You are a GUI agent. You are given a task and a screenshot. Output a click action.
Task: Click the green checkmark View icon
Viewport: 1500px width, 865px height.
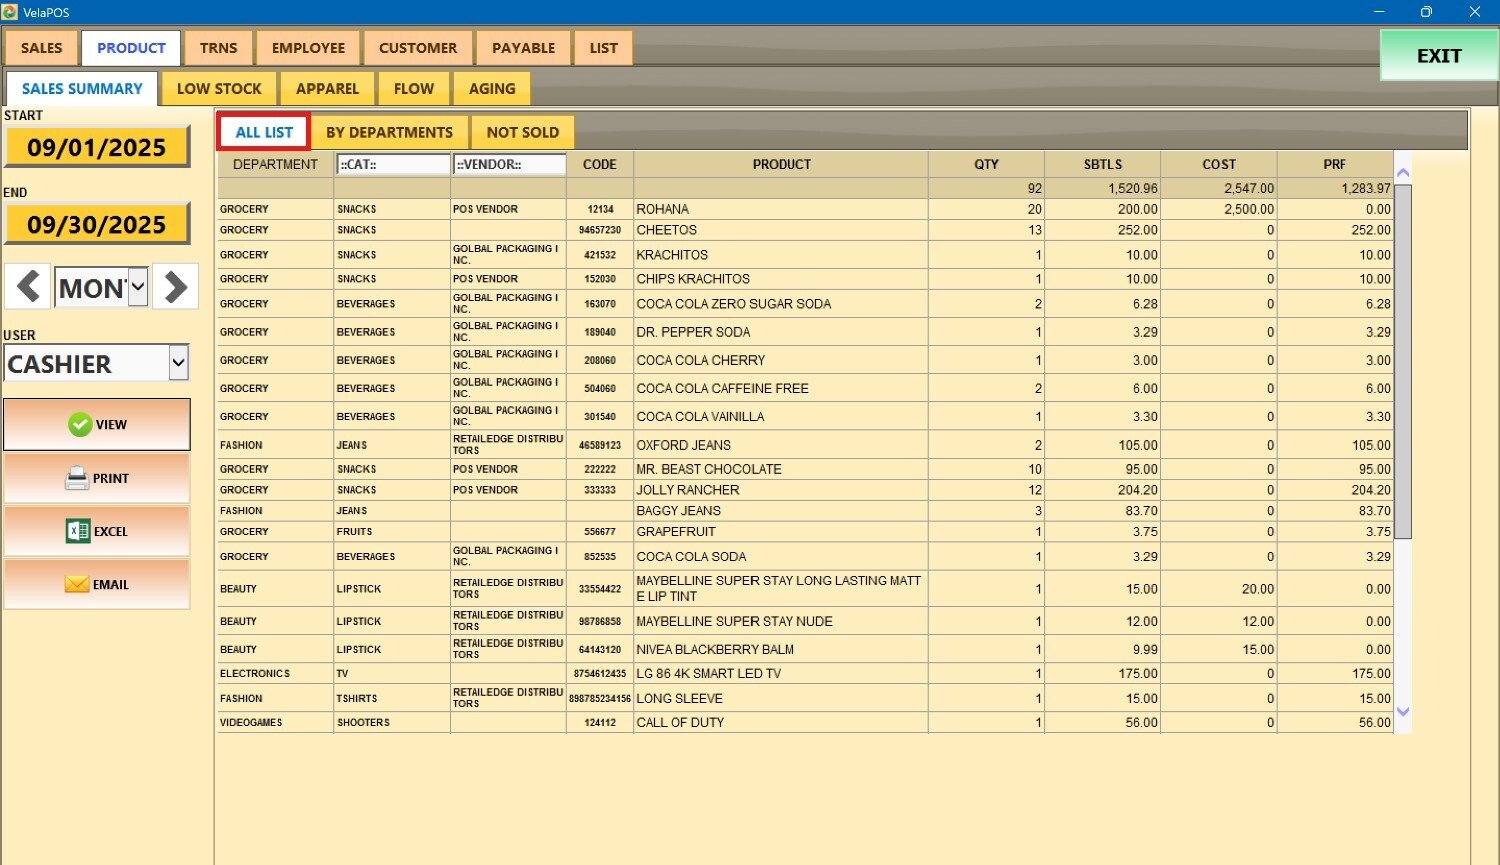pyautogui.click(x=80, y=425)
